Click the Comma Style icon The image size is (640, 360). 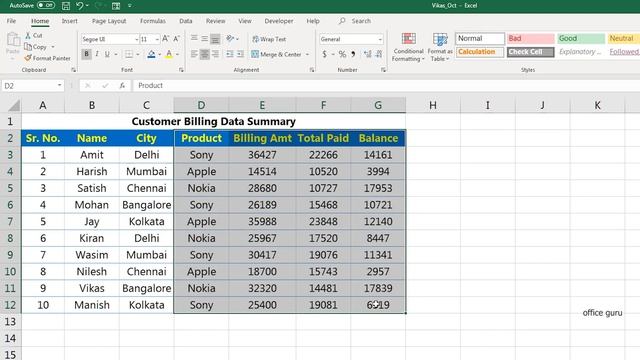353,54
